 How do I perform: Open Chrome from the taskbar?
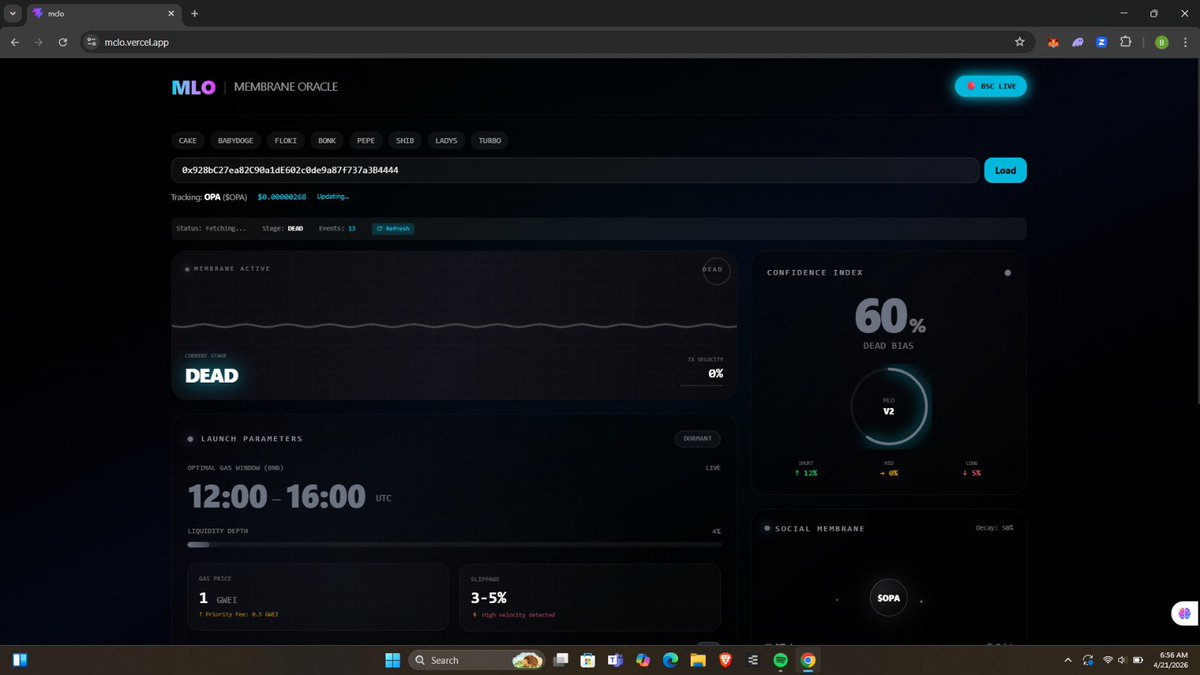pyautogui.click(x=808, y=659)
